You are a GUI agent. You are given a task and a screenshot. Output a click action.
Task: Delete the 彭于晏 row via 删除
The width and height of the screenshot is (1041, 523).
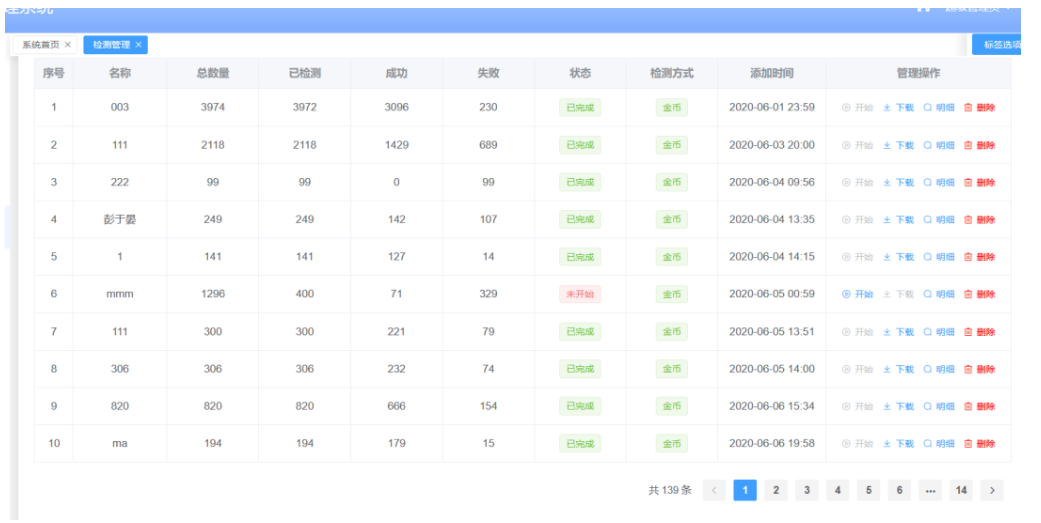tap(979, 220)
